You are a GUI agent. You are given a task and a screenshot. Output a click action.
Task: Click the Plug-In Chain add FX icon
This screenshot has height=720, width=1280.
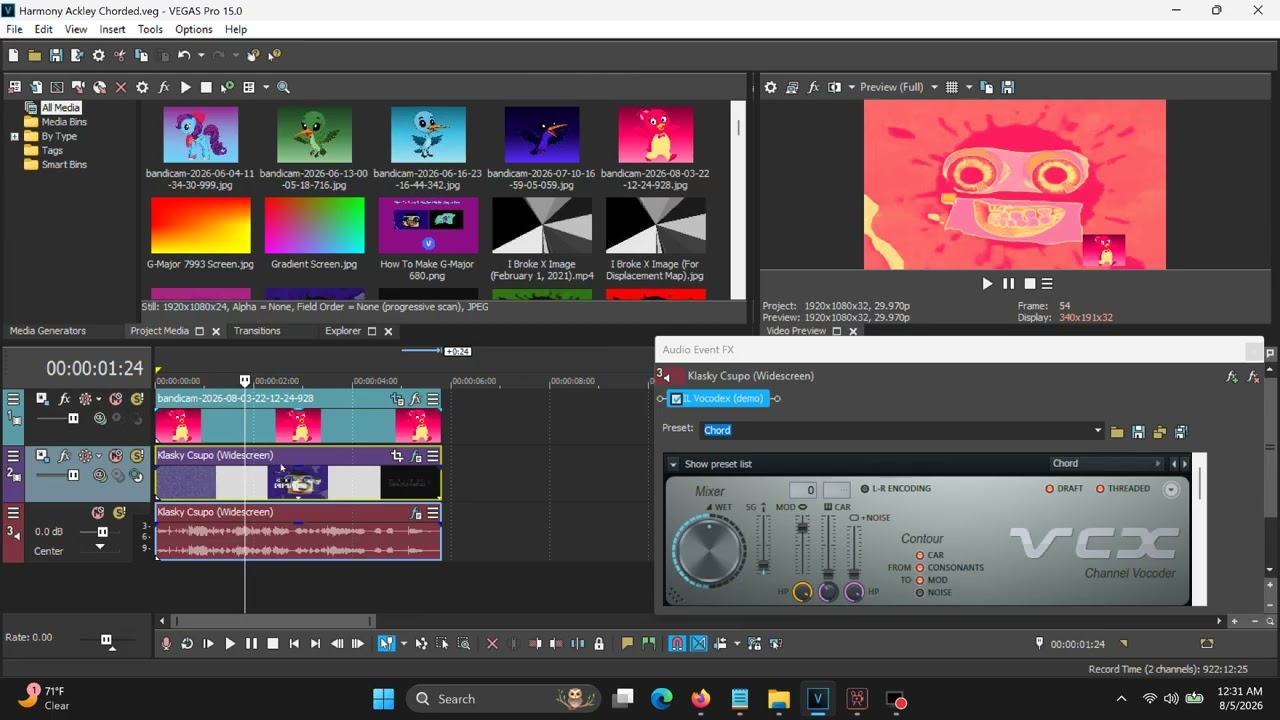coord(1233,377)
